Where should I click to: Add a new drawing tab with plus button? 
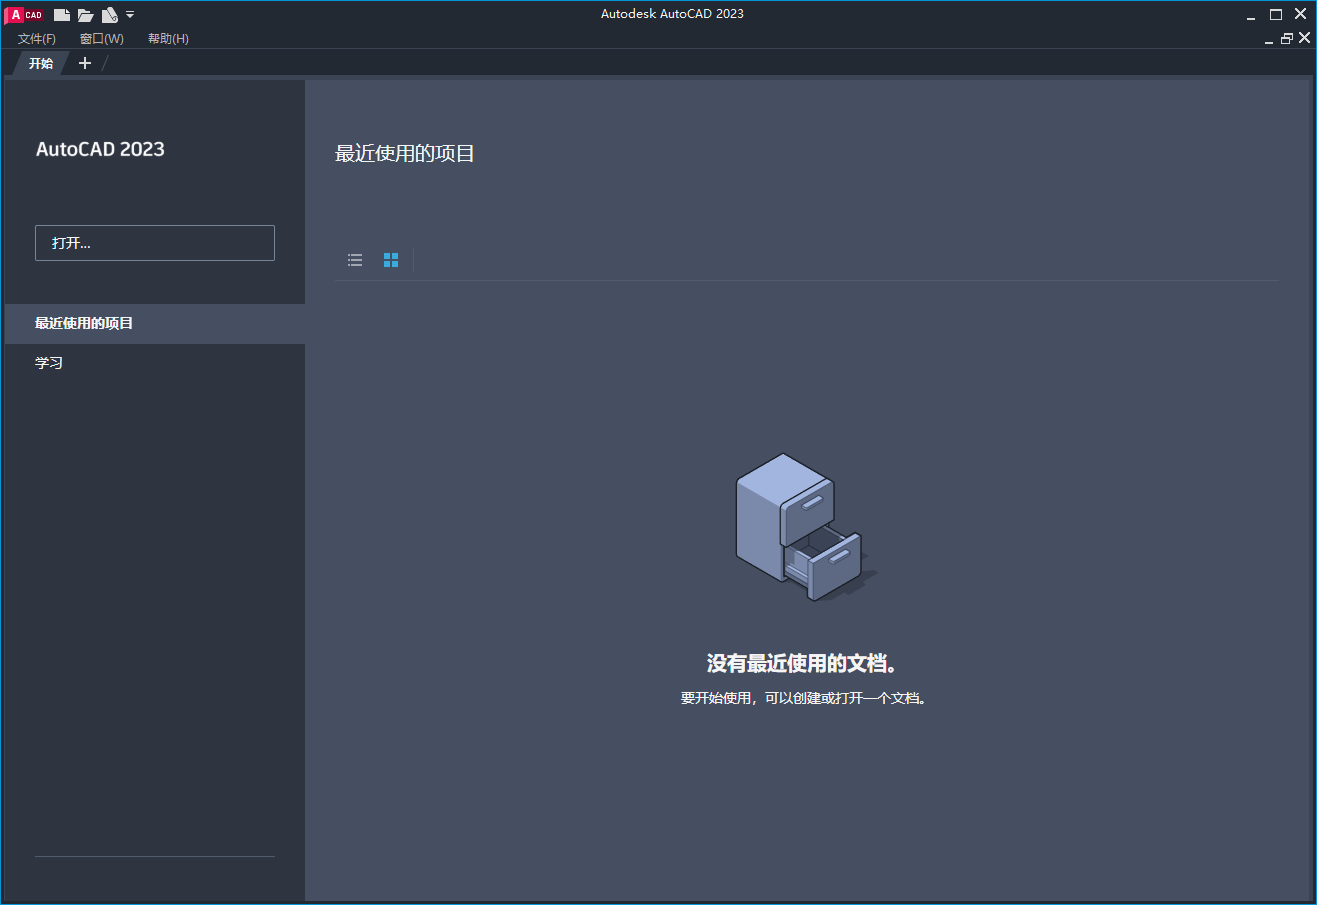(x=85, y=63)
